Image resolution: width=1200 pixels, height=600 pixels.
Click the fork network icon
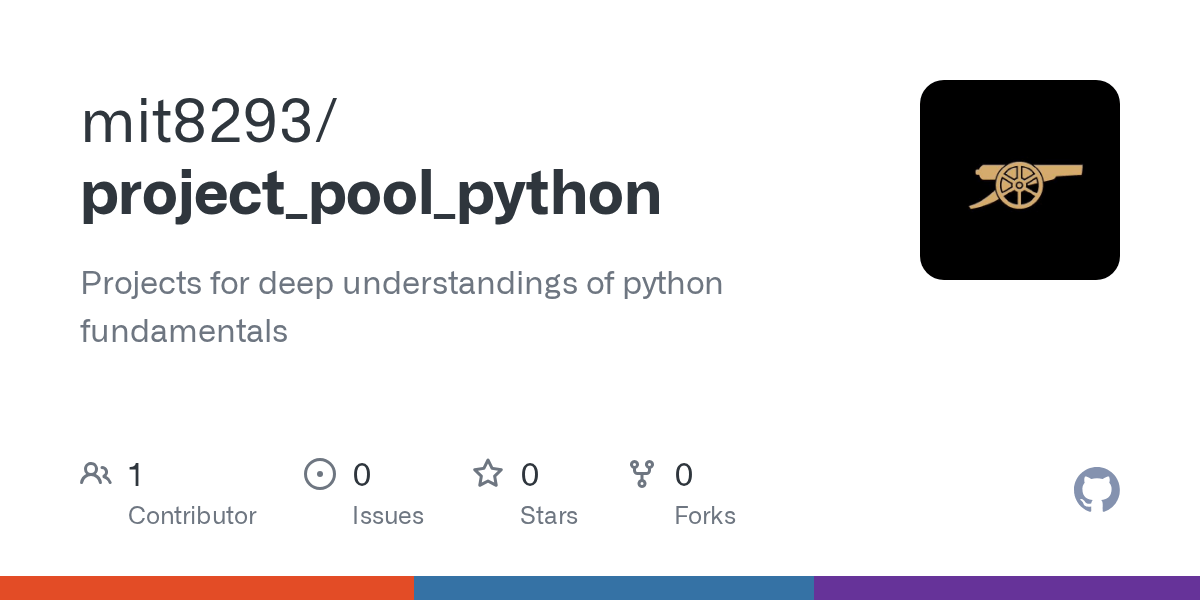(x=642, y=473)
